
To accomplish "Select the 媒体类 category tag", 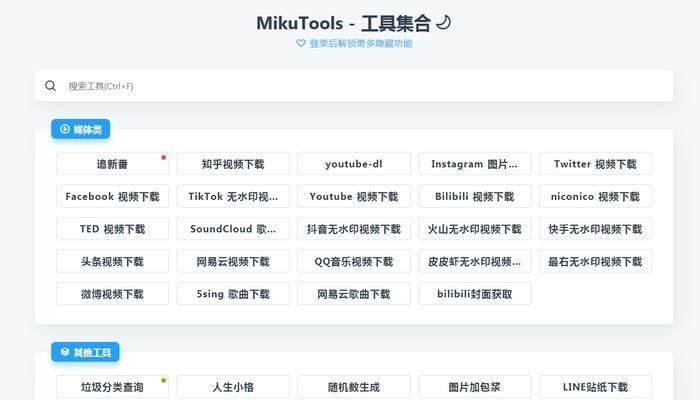I will [80, 129].
